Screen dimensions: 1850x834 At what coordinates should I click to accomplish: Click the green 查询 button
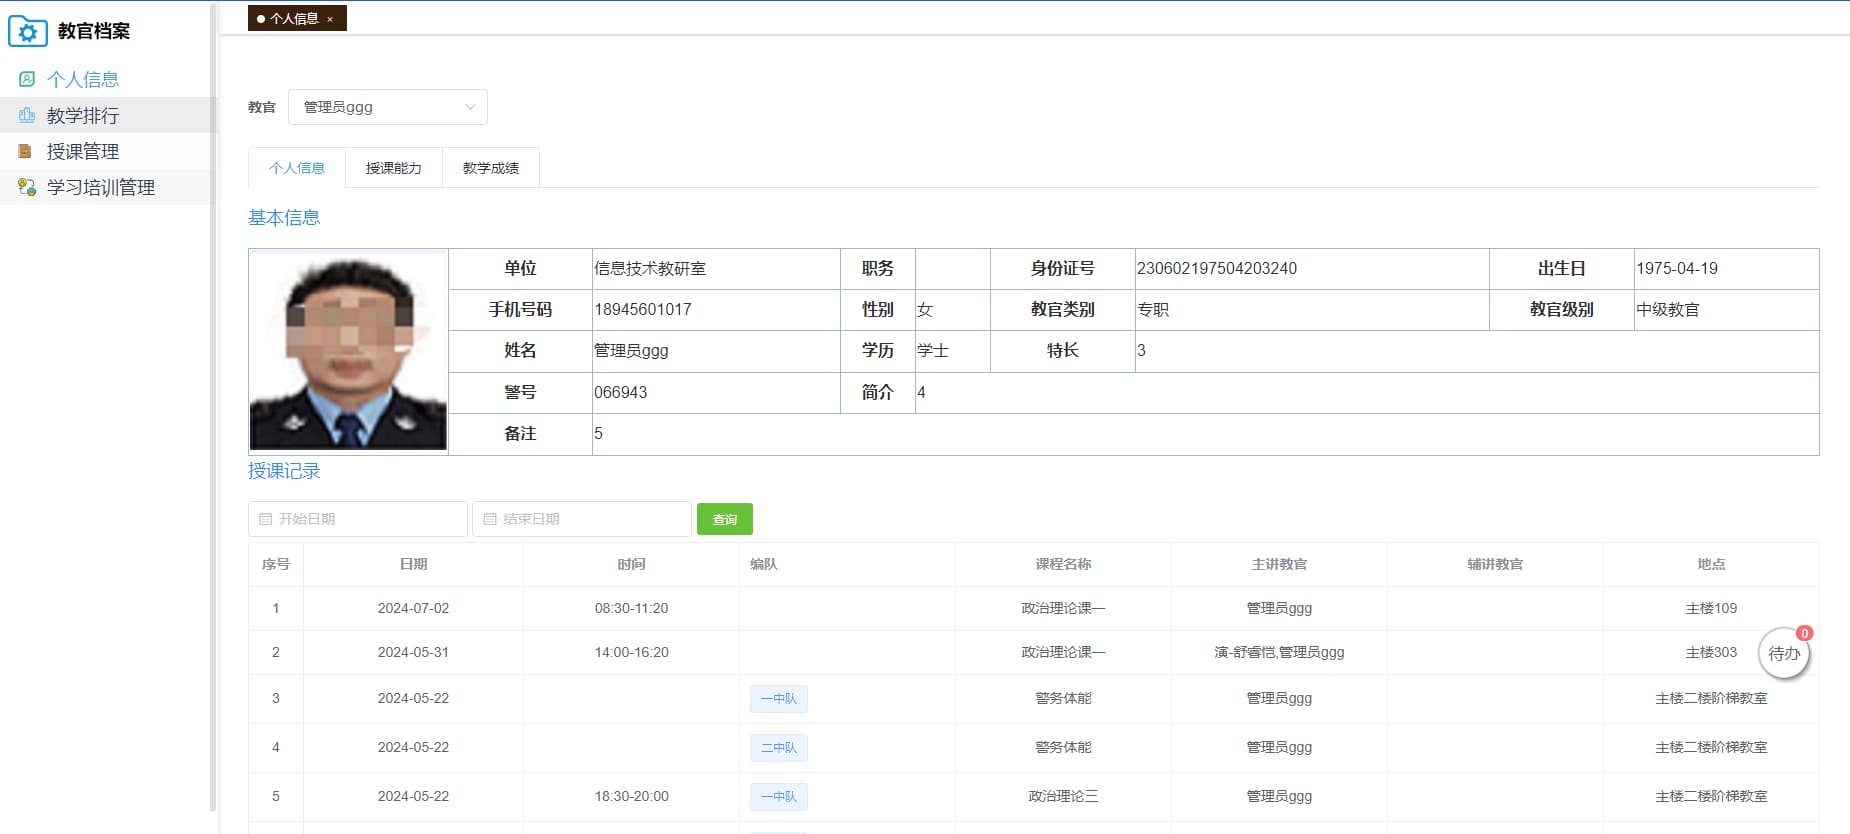(x=725, y=519)
